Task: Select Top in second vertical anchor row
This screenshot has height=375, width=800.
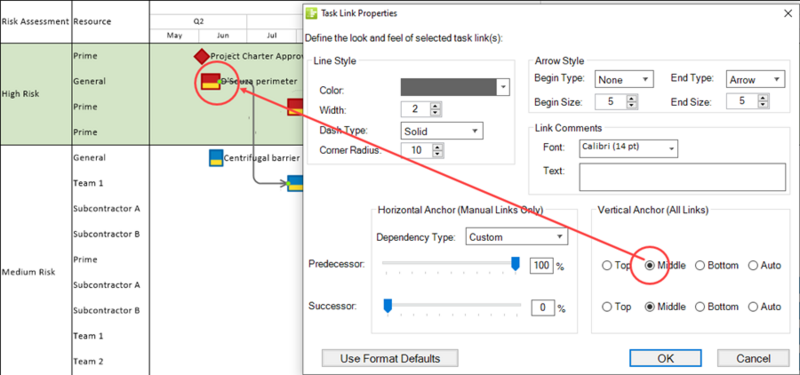Action: pyautogui.click(x=607, y=307)
